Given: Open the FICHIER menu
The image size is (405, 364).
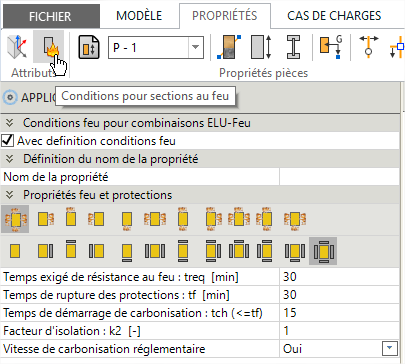Looking at the screenshot, I should 50,16.
